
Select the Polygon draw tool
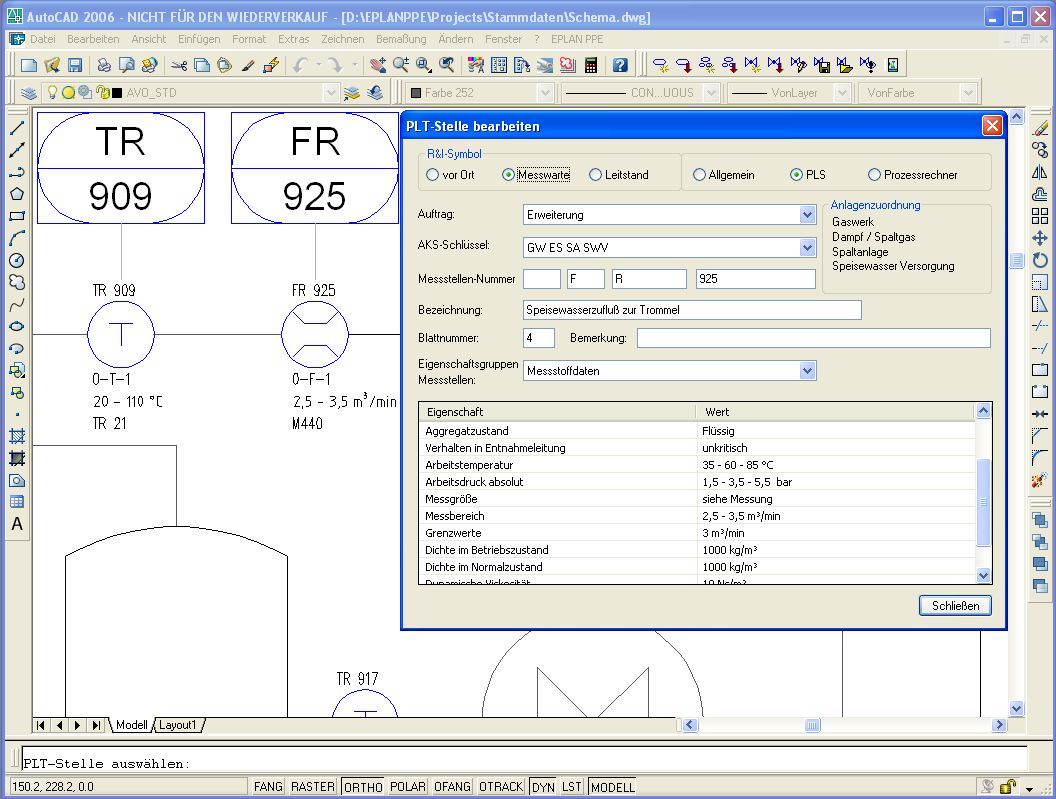(17, 194)
